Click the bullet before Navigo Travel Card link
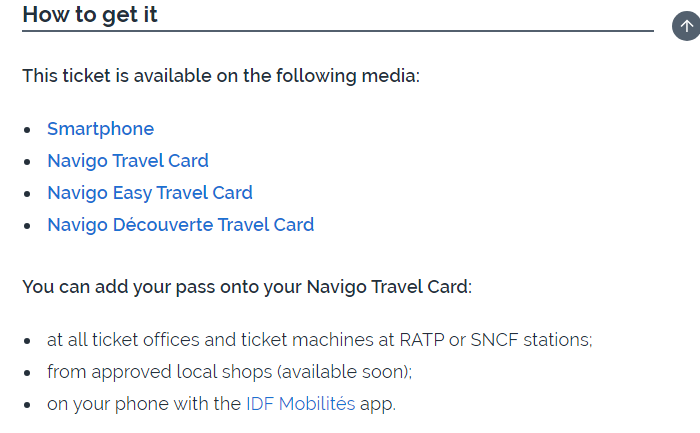 tap(27, 162)
